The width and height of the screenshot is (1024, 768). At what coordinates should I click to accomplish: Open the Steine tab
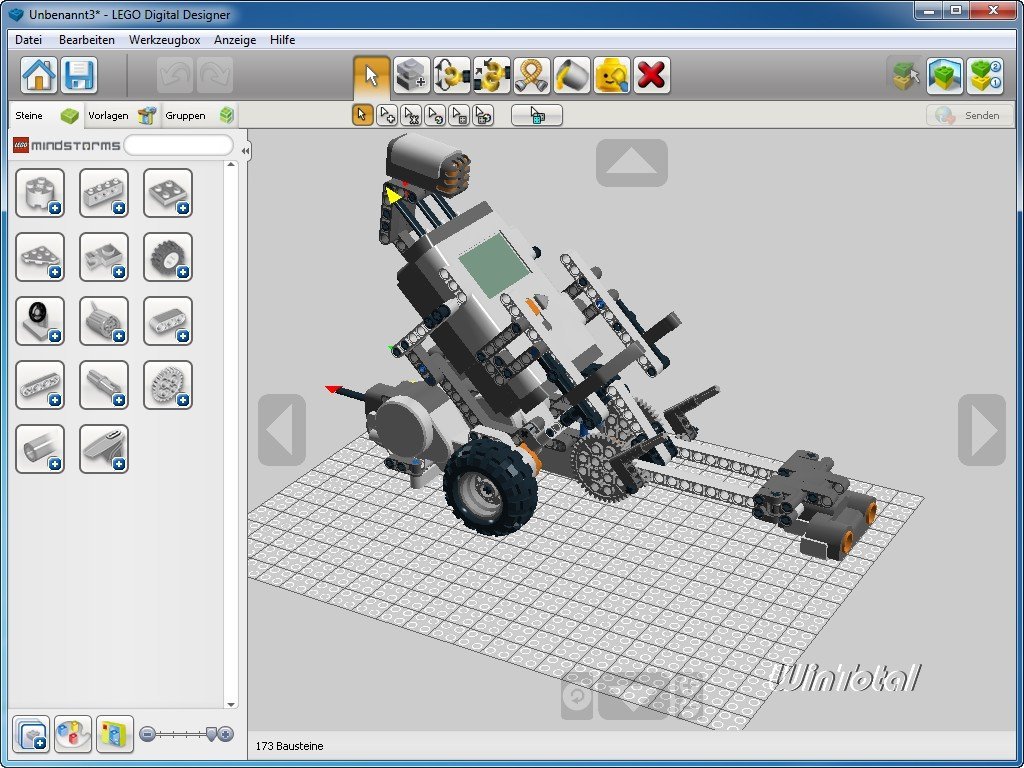(x=46, y=116)
